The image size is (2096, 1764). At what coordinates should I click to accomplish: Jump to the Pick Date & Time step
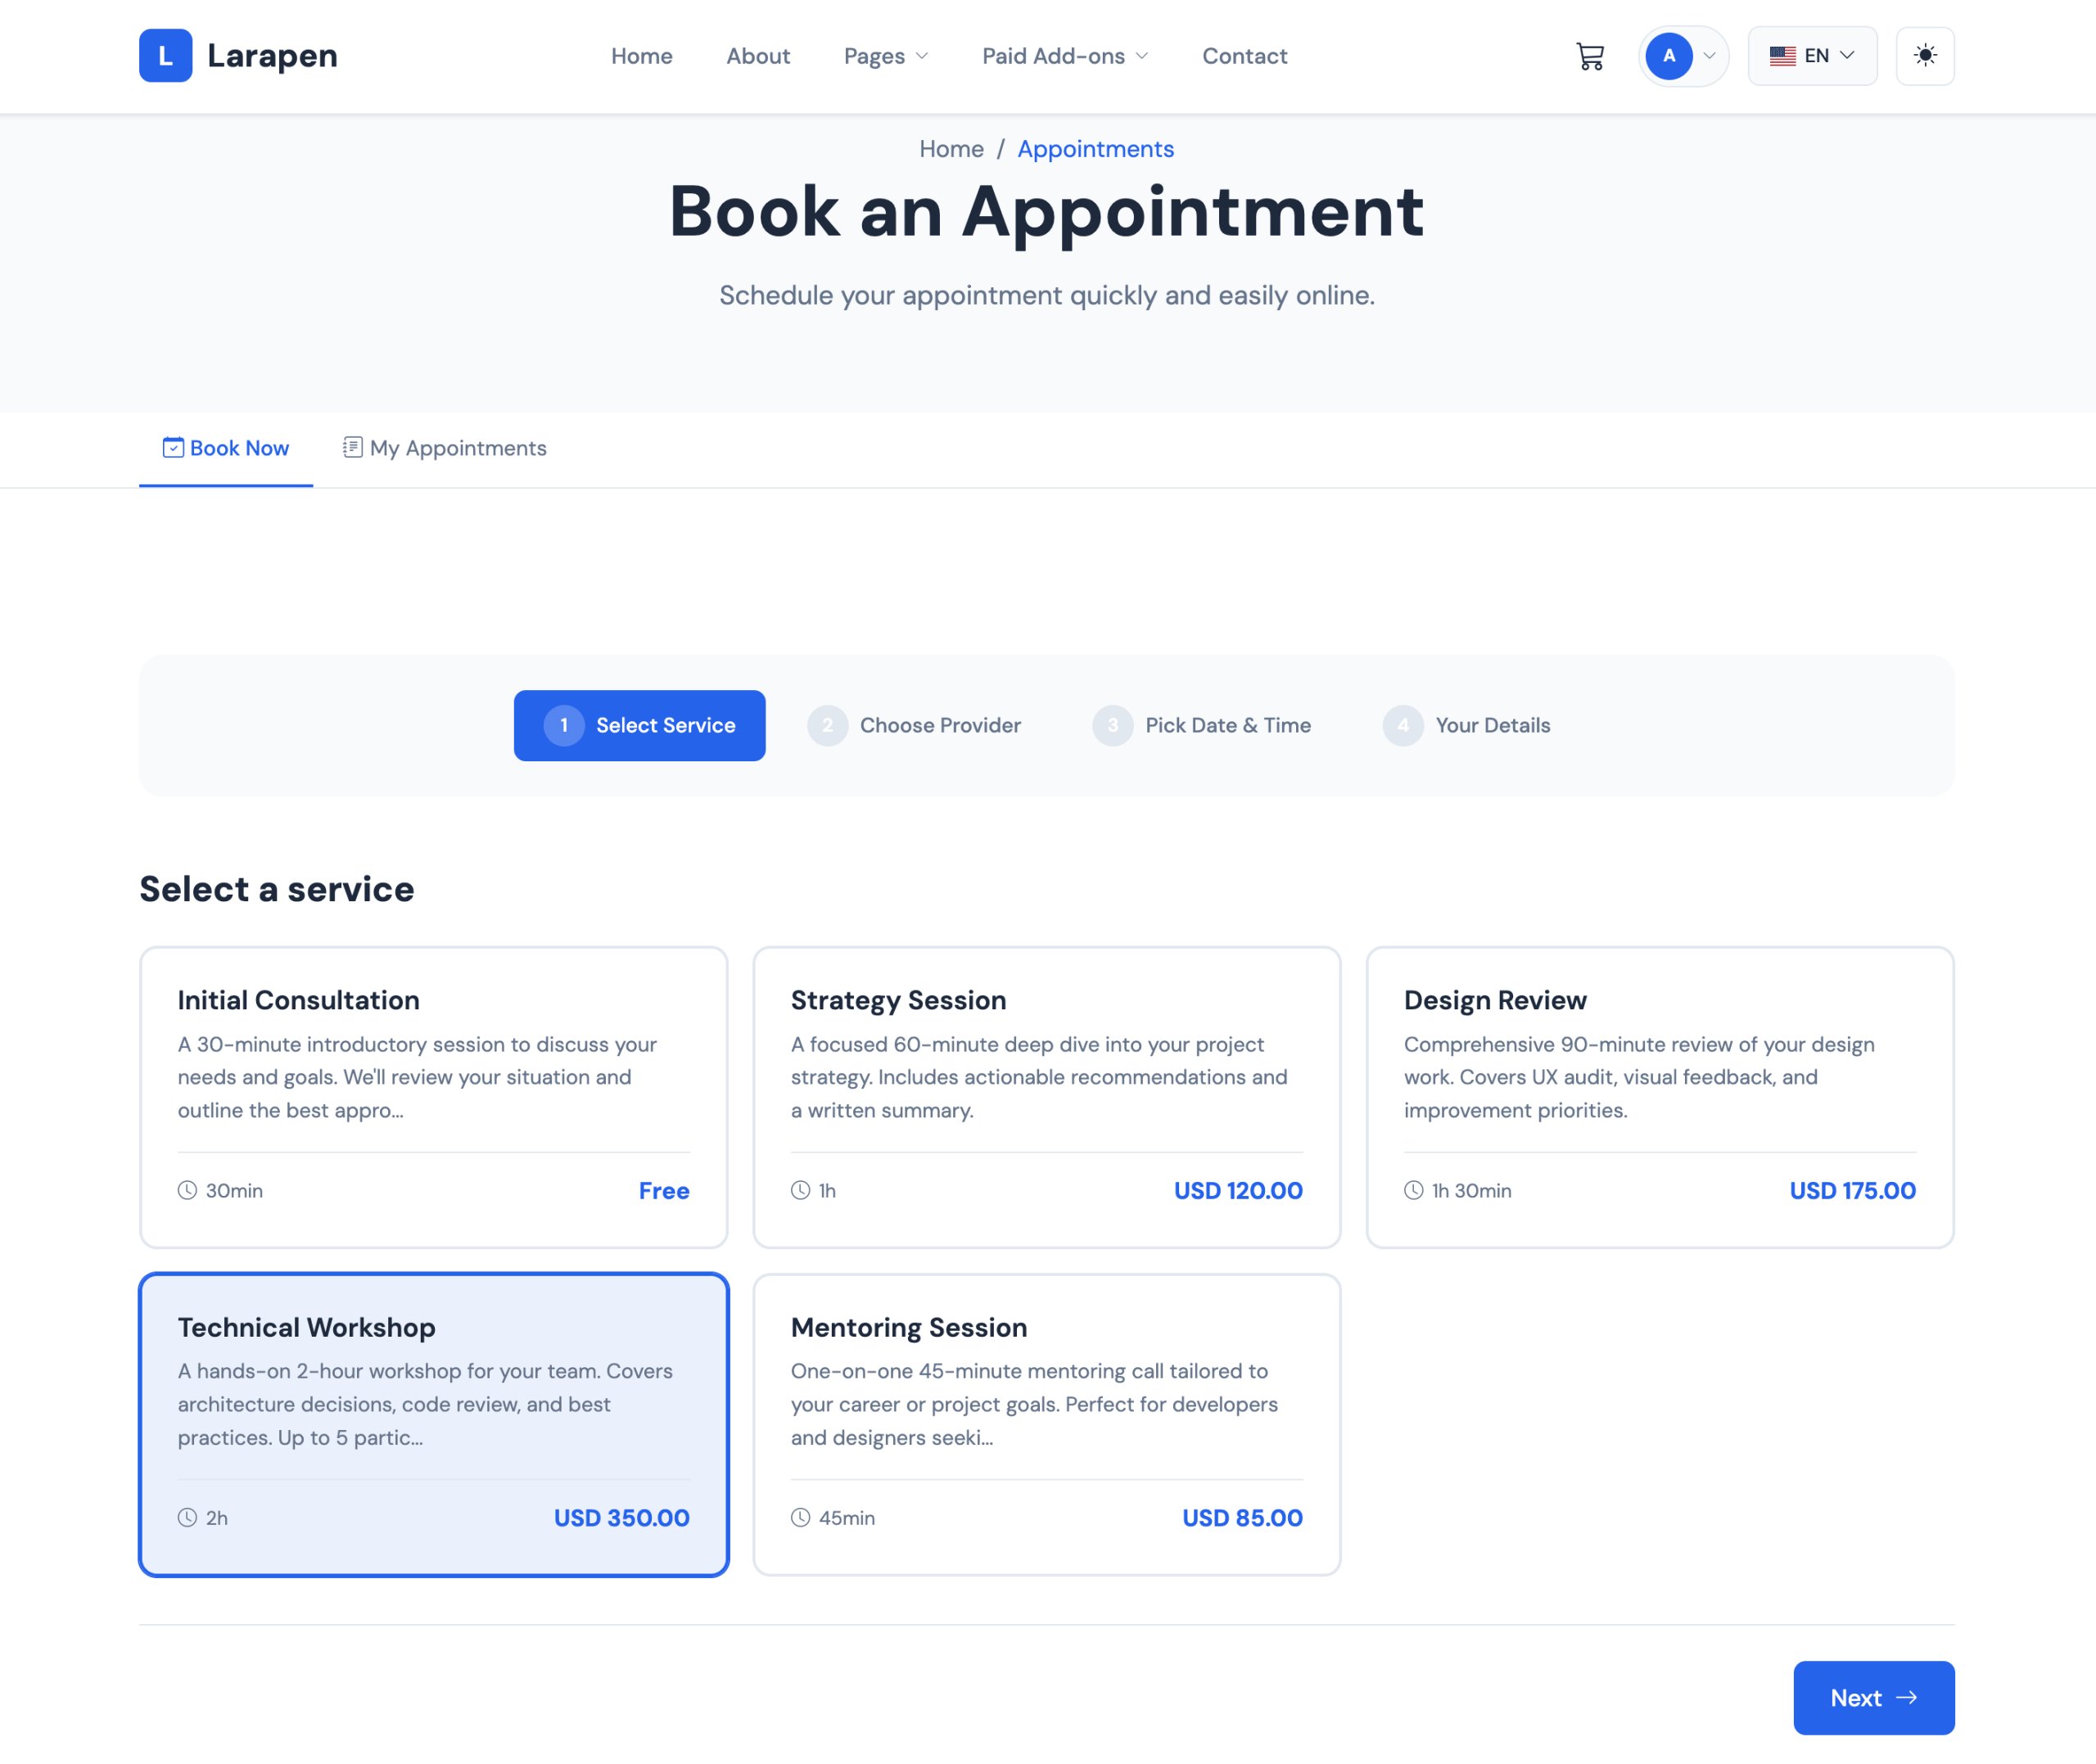[1202, 725]
